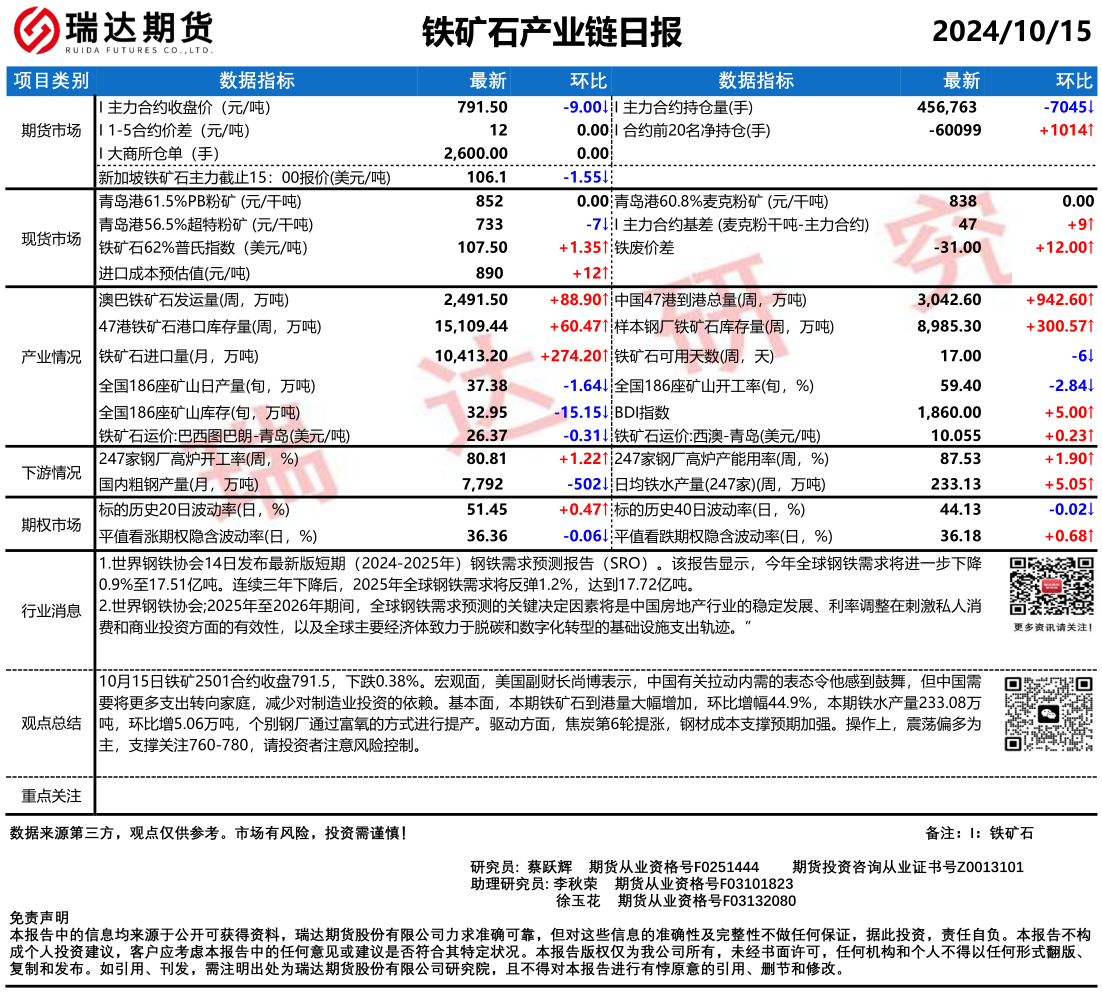Click main contract closing price value 791.50

[482, 107]
